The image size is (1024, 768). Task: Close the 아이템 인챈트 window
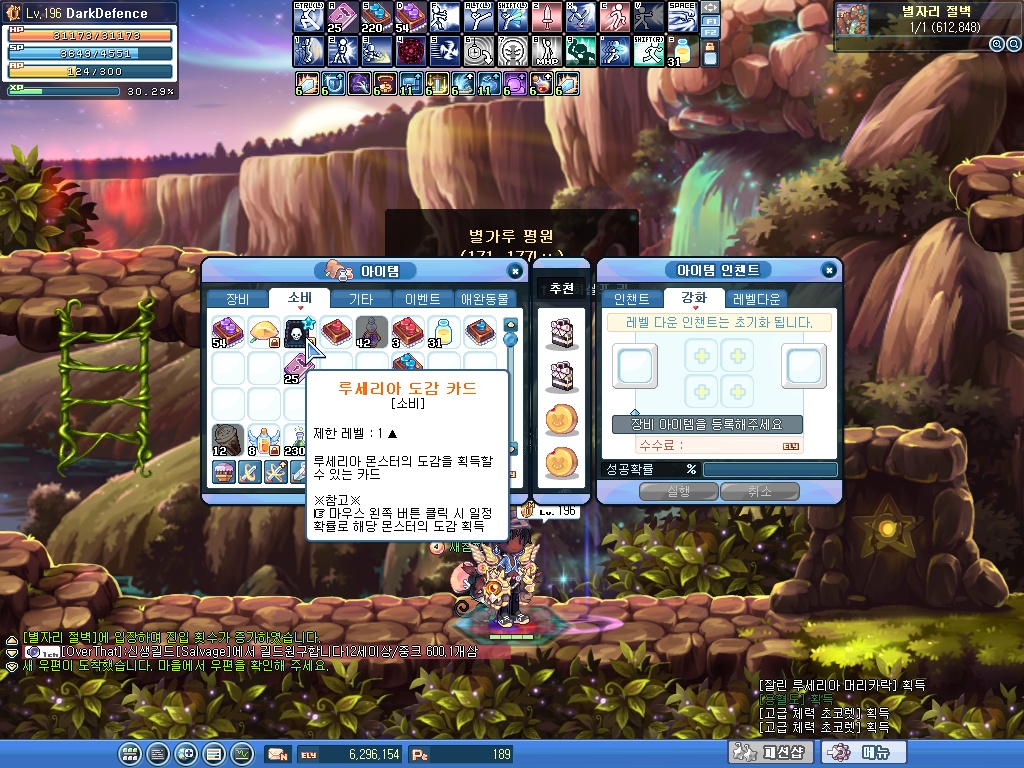coord(829,270)
